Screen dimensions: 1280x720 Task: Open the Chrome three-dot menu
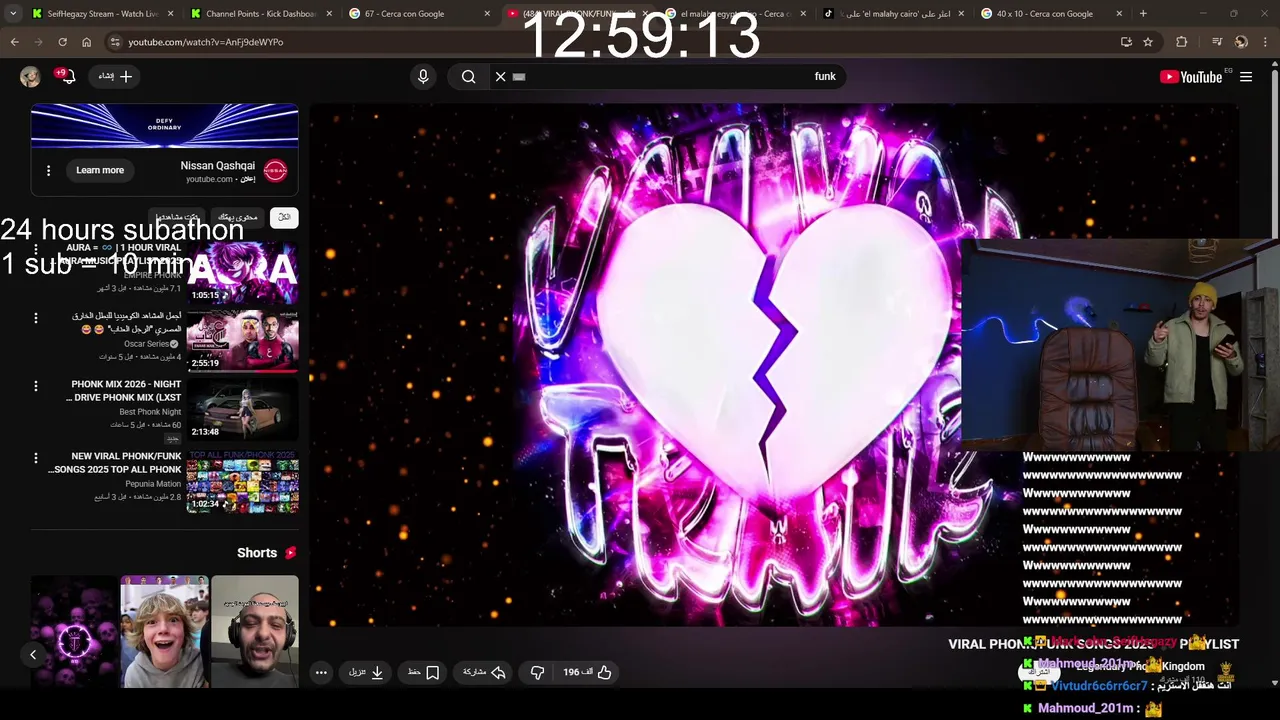pos(1266,42)
